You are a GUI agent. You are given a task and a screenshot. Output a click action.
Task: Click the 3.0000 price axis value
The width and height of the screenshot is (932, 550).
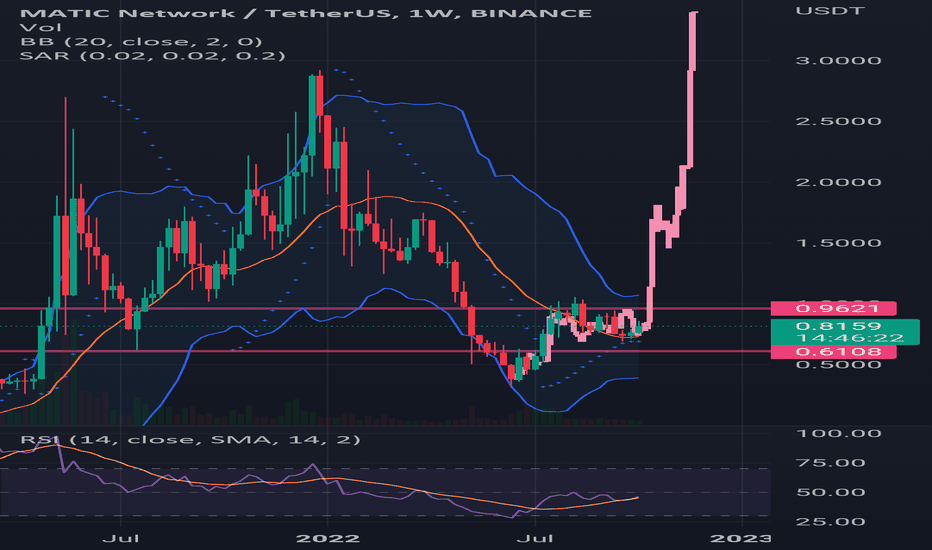point(838,61)
